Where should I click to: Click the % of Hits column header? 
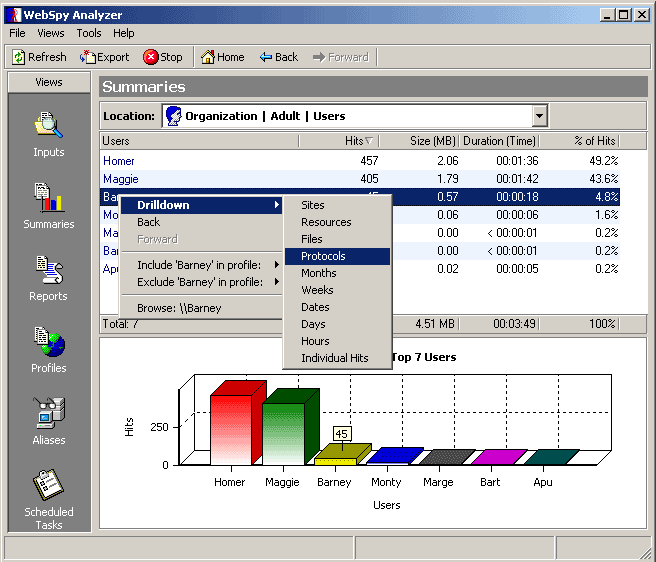pyautogui.click(x=579, y=141)
